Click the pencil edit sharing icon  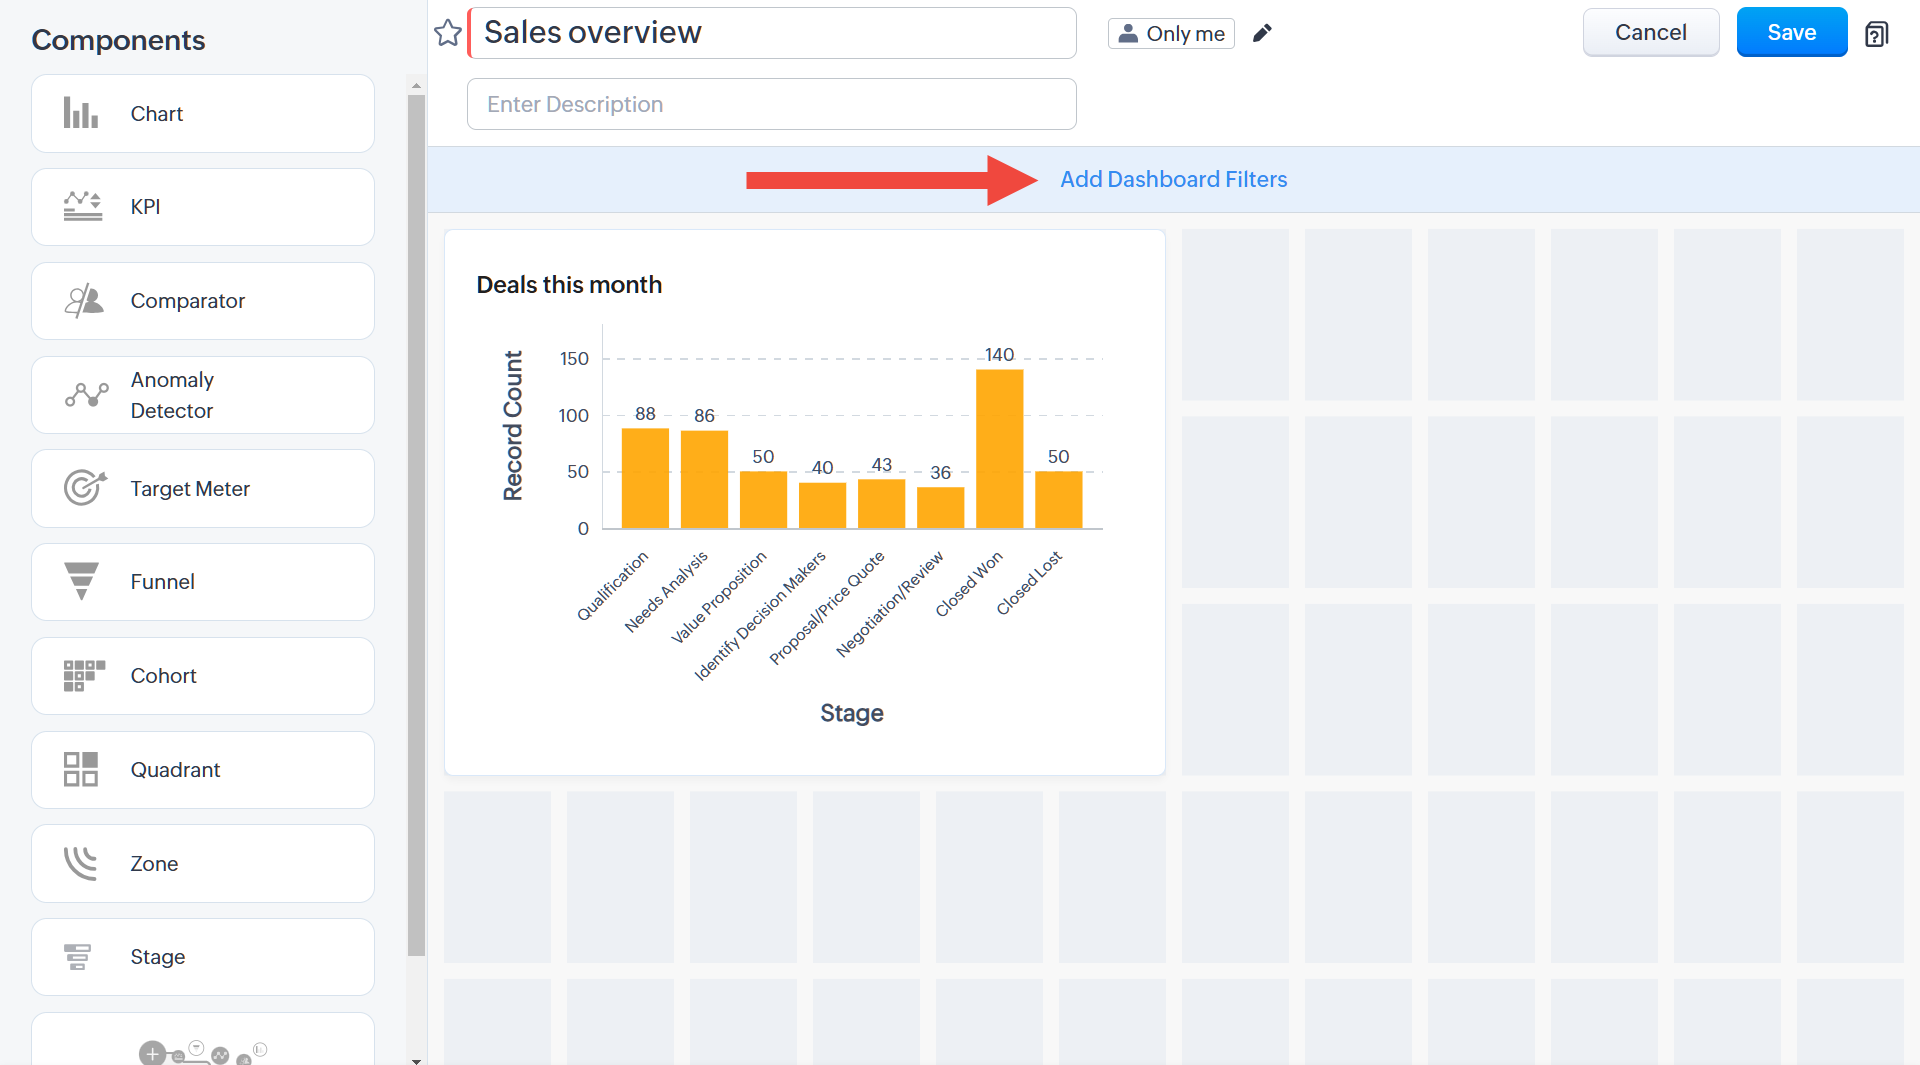[1263, 33]
